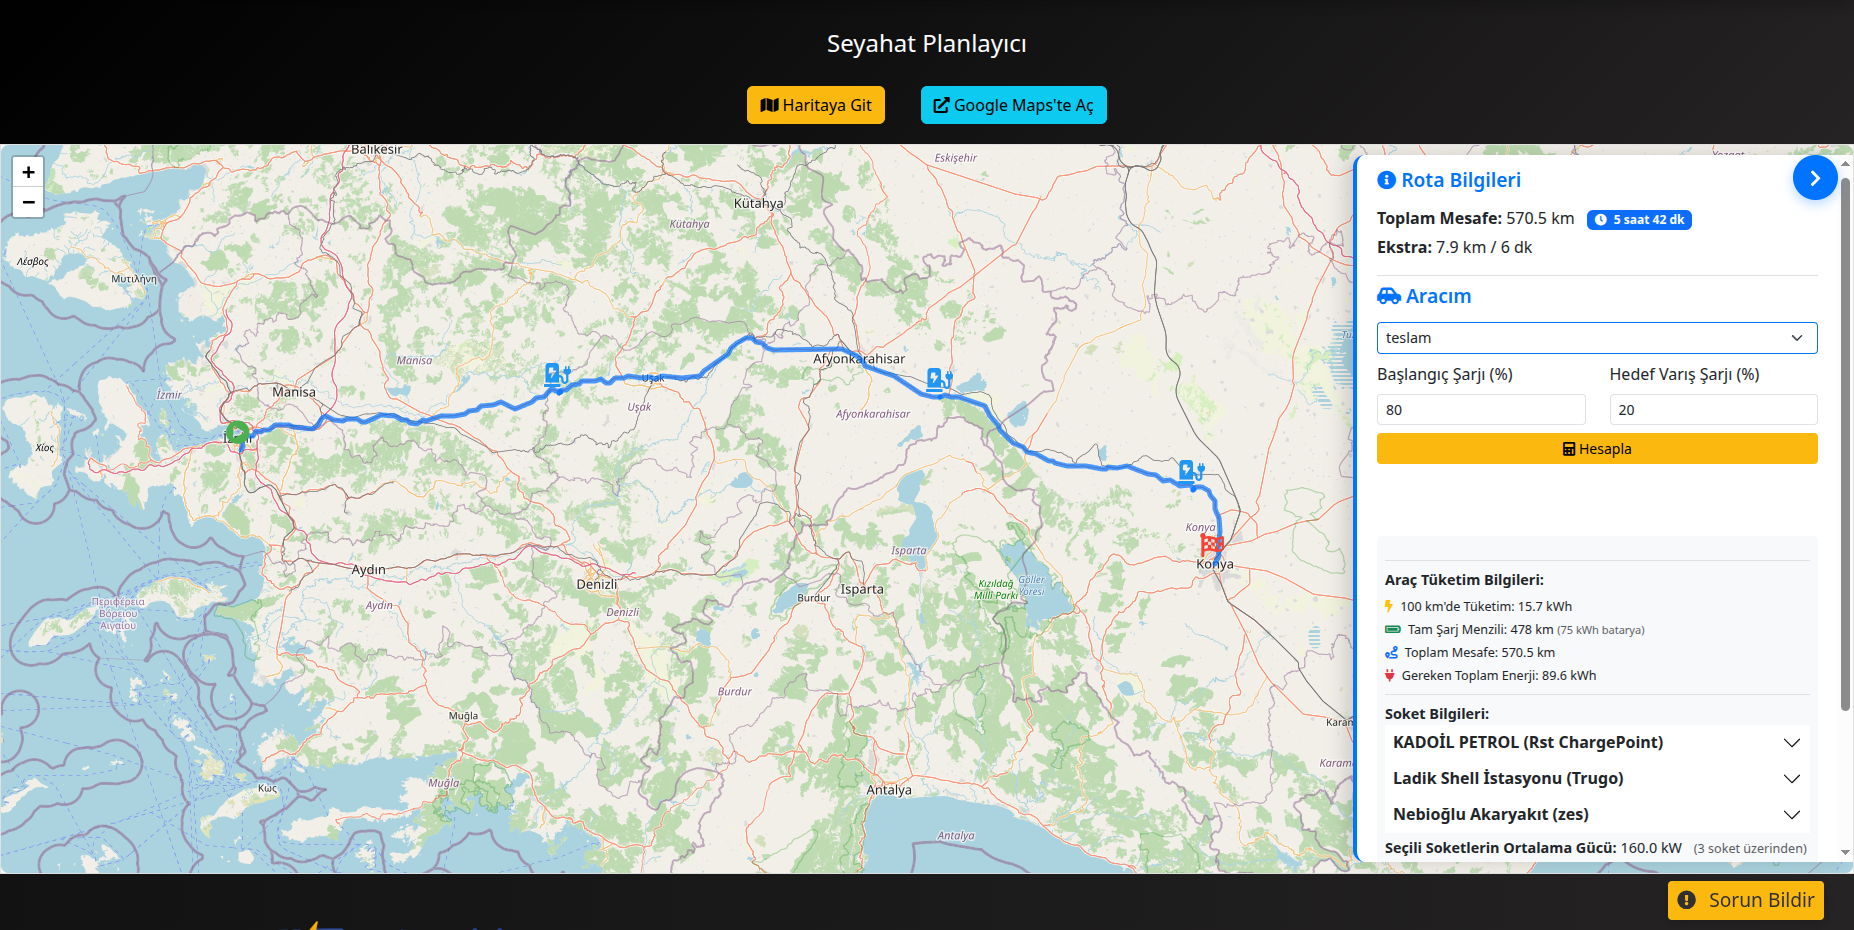Zoom in on the map
1854x930 pixels.
(x=28, y=172)
